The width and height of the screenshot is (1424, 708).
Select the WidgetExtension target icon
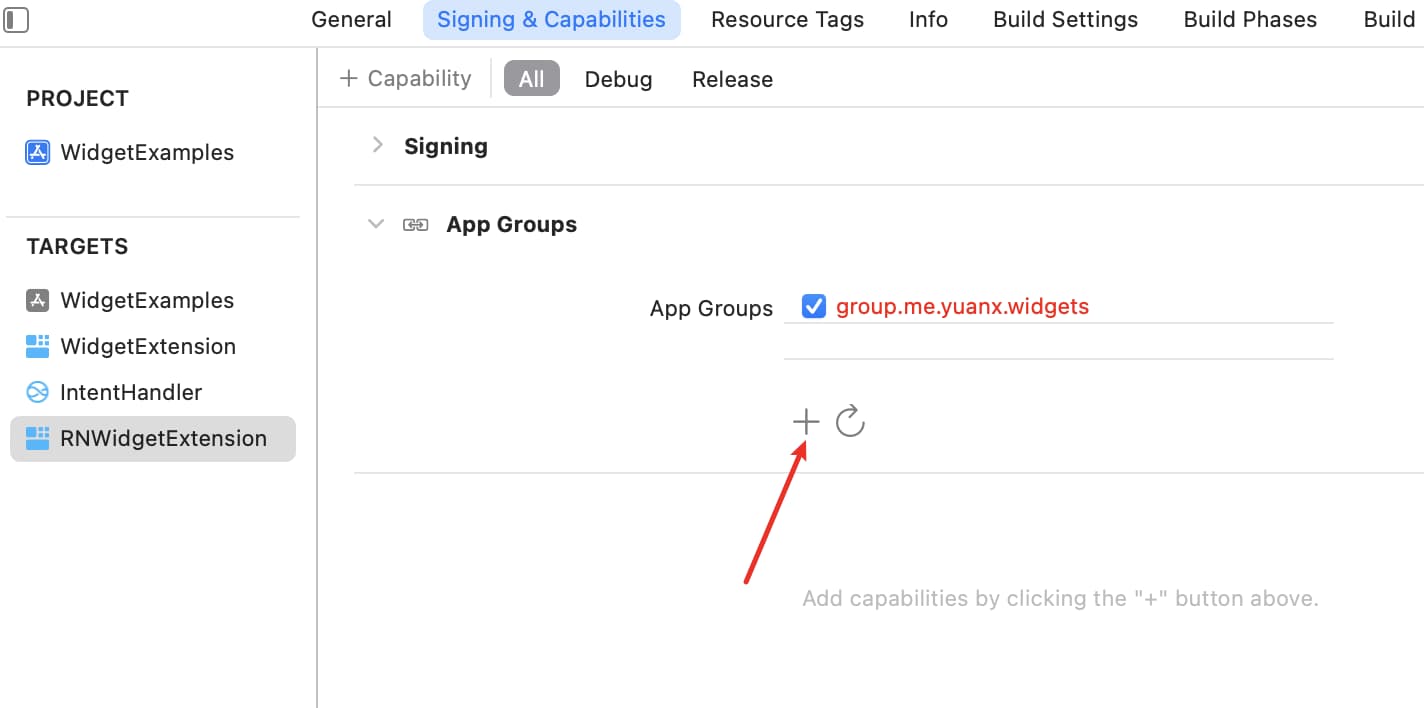pyautogui.click(x=37, y=346)
